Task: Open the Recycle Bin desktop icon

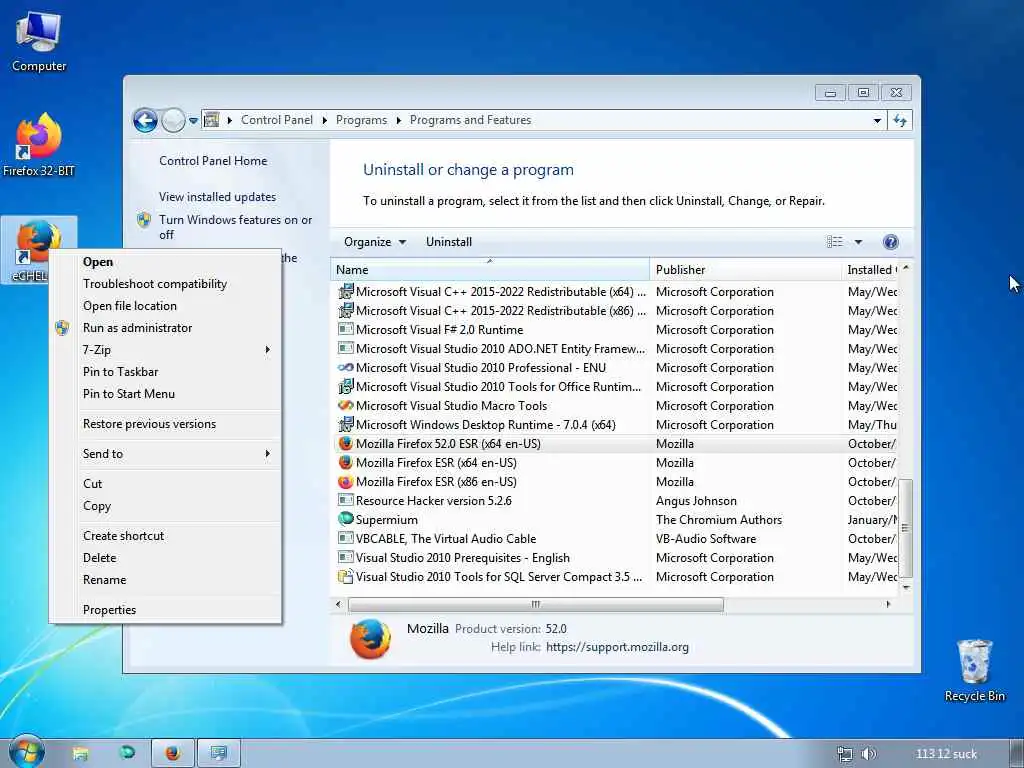Action: pyautogui.click(x=974, y=671)
